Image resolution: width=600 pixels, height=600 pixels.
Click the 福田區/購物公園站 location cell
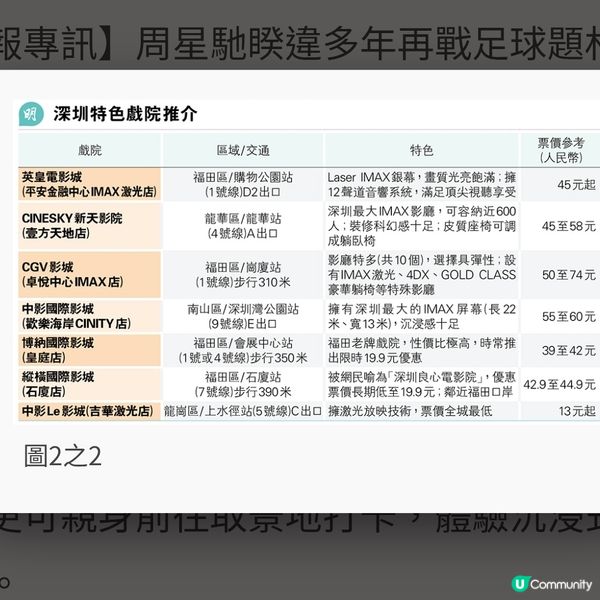click(x=243, y=184)
